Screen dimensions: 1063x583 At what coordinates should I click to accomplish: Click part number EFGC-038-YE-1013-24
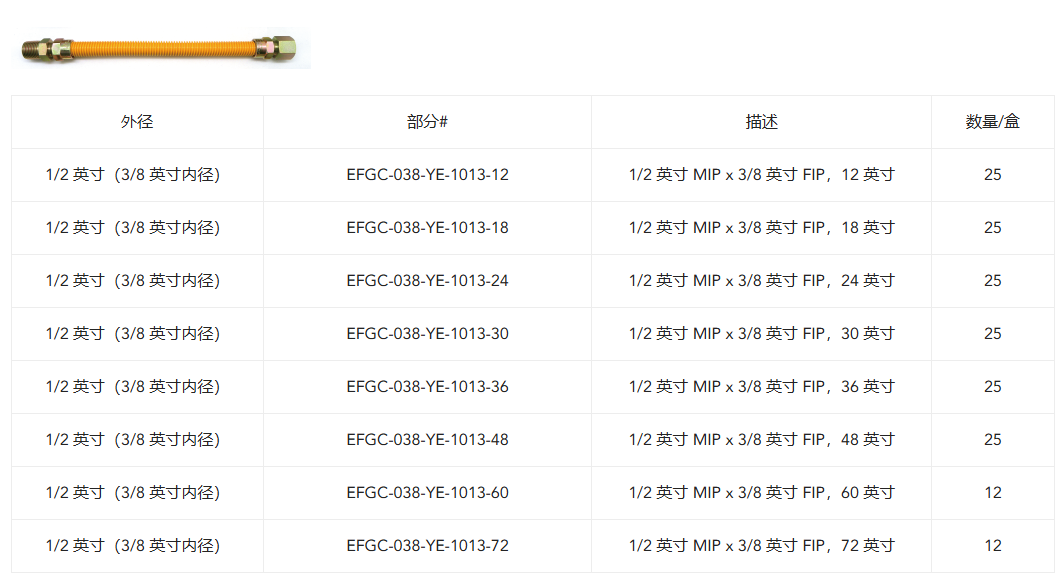point(427,281)
